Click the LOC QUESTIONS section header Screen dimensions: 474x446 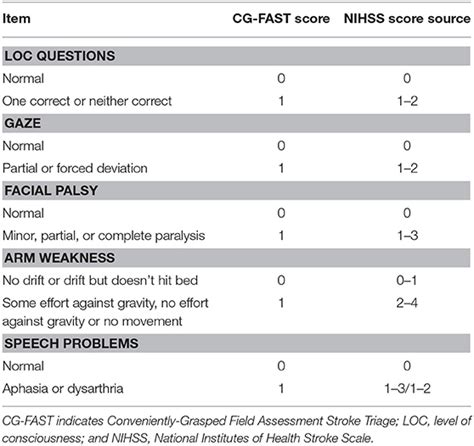(236, 56)
